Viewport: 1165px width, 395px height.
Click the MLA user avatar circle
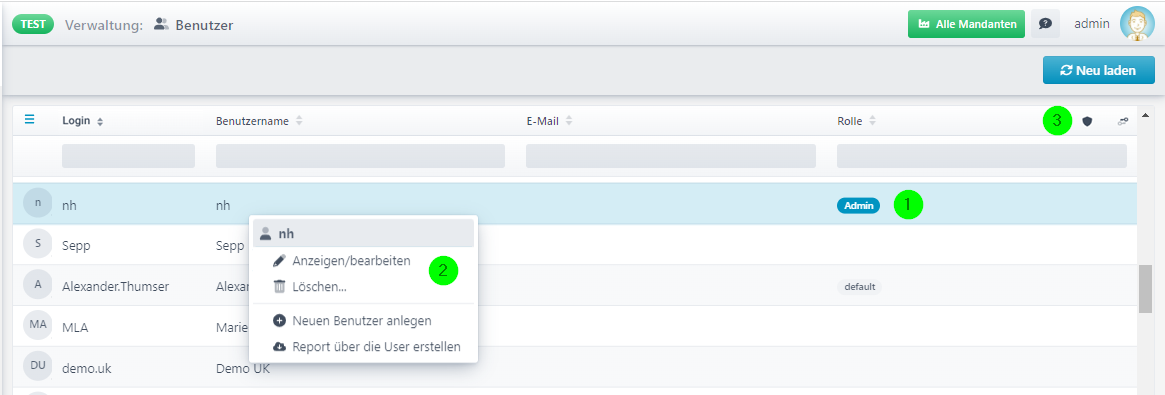pyautogui.click(x=38, y=325)
